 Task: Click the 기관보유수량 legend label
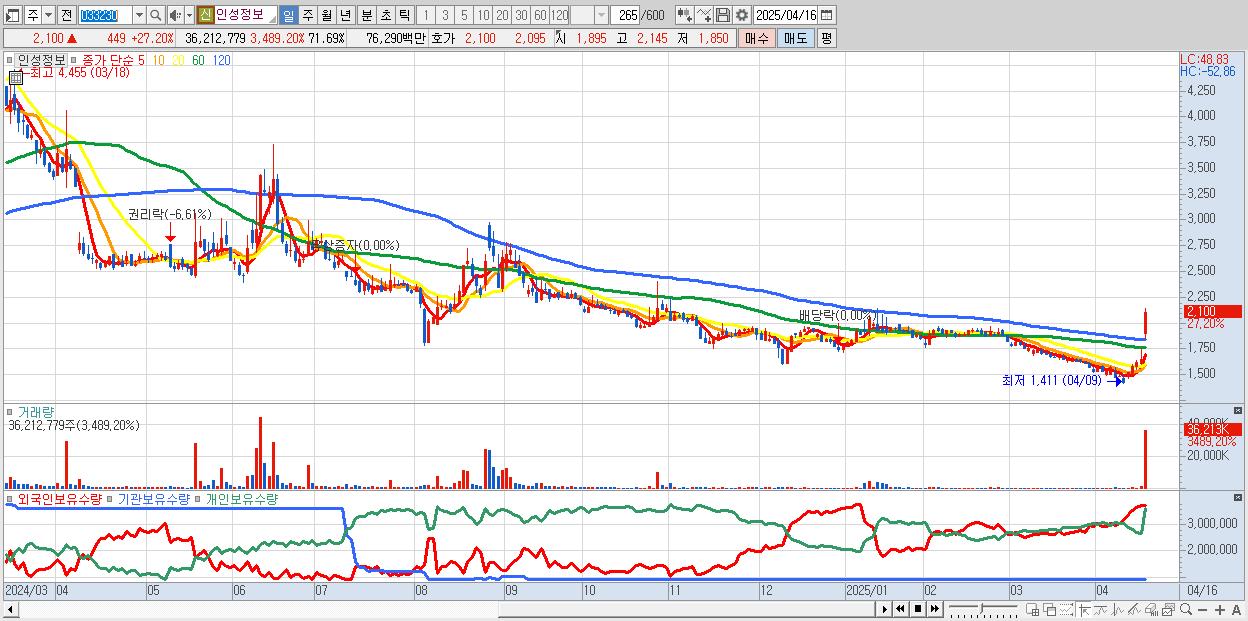click(152, 498)
